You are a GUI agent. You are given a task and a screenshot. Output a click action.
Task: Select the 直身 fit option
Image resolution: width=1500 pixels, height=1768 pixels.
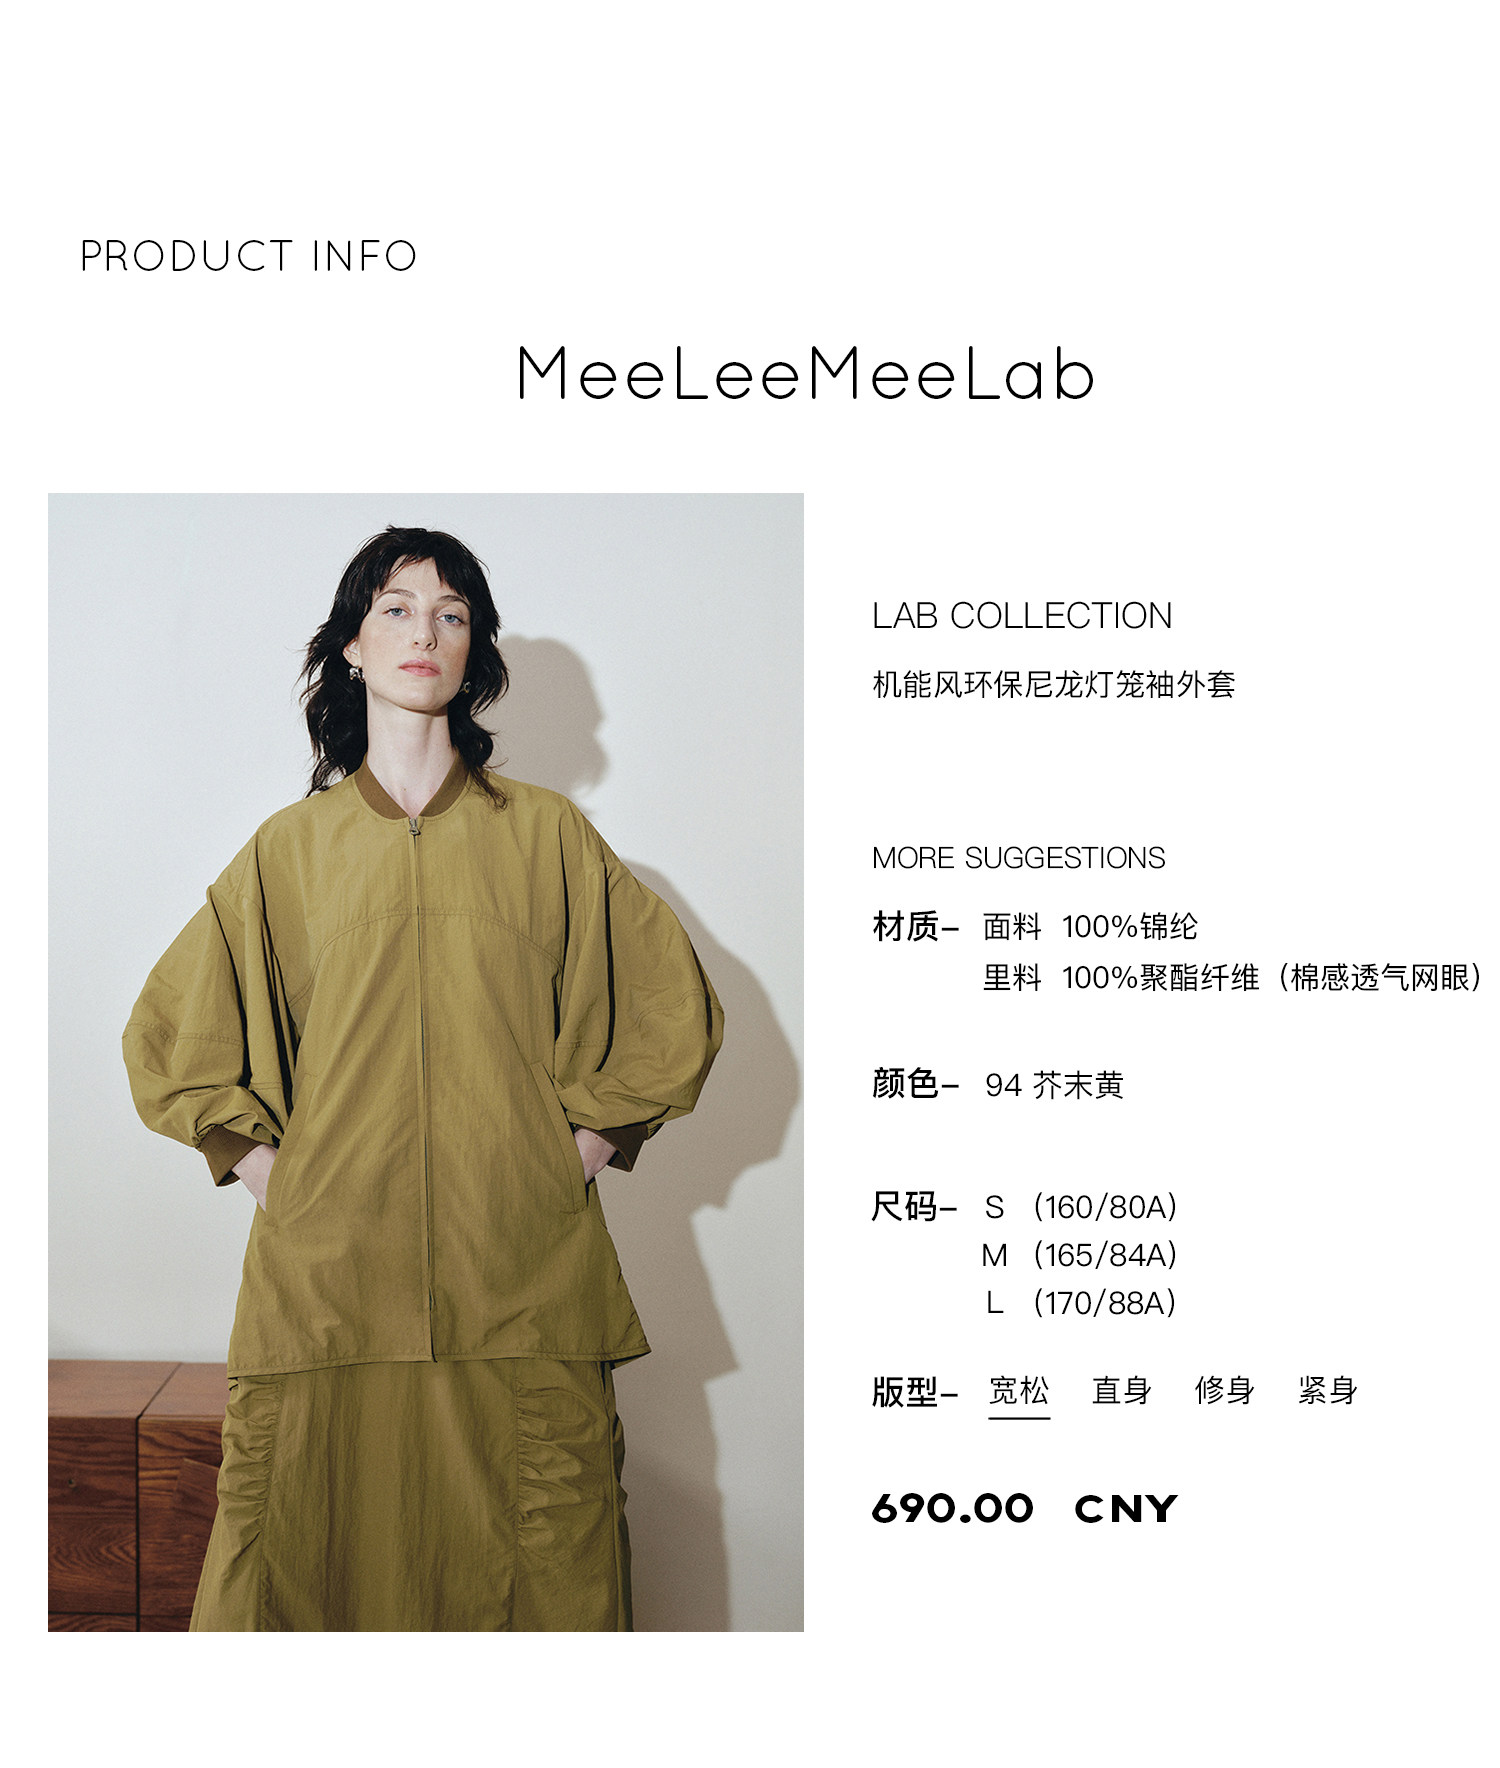1122,1391
